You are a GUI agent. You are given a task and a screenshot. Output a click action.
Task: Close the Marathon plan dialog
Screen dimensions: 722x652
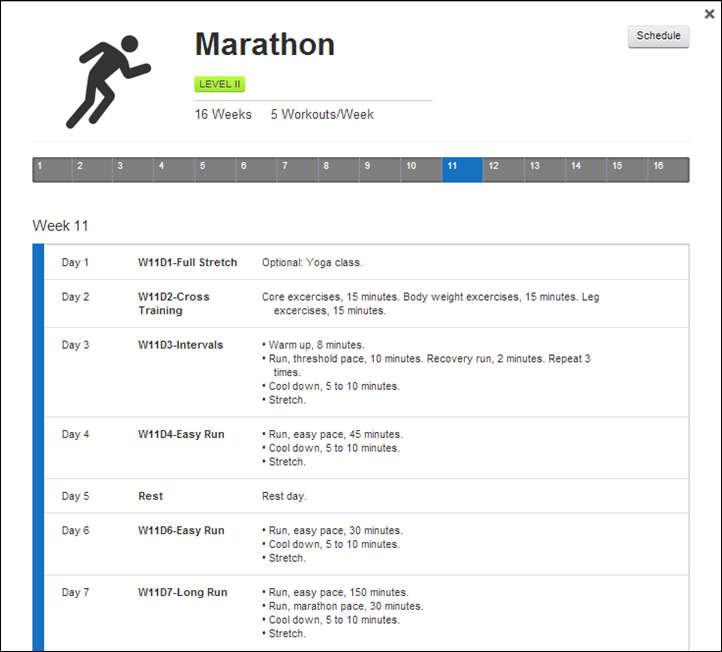point(709,14)
